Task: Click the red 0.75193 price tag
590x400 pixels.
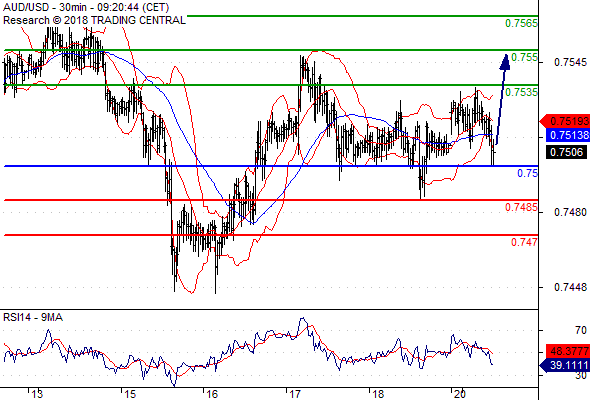Action: (565, 121)
